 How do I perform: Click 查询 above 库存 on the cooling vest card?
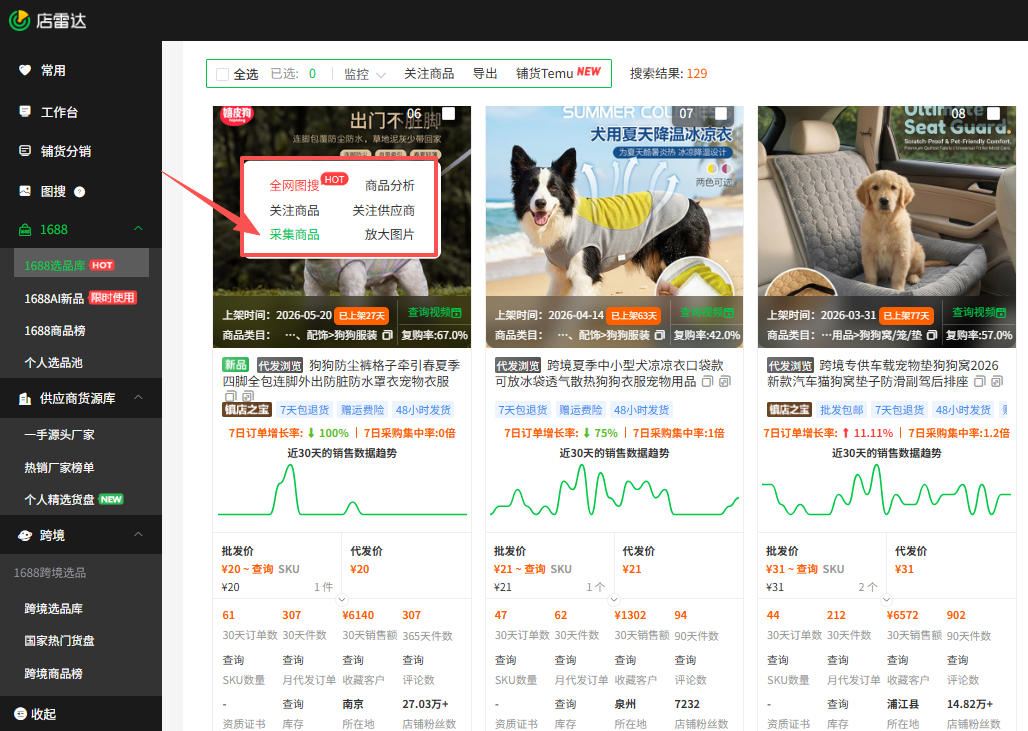pyautogui.click(x=565, y=704)
